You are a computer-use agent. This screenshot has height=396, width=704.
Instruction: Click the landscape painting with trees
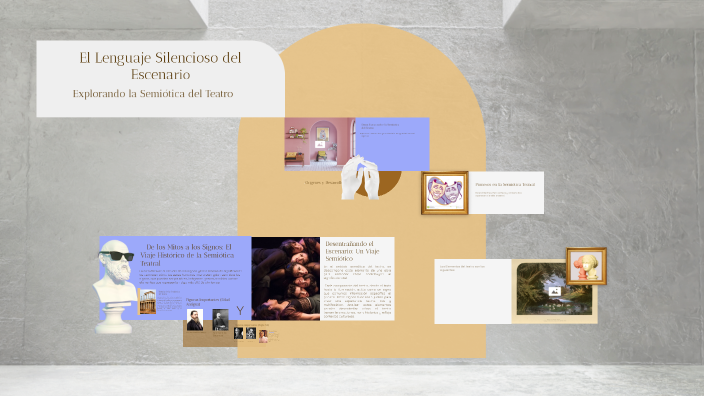(554, 289)
